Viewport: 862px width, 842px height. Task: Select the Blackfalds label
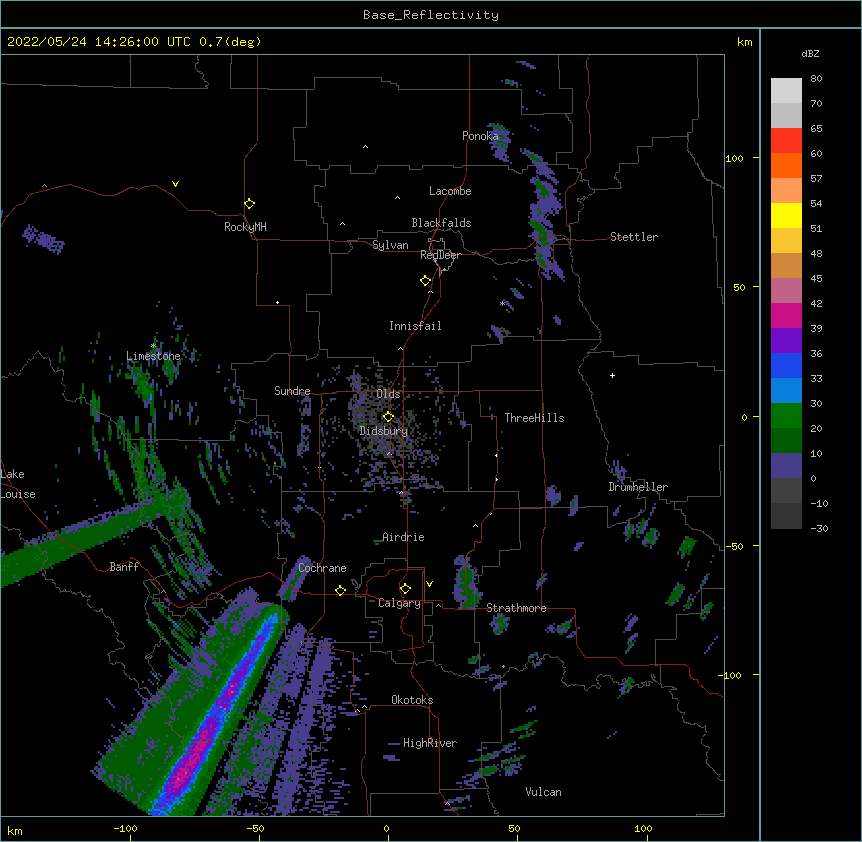point(441,223)
